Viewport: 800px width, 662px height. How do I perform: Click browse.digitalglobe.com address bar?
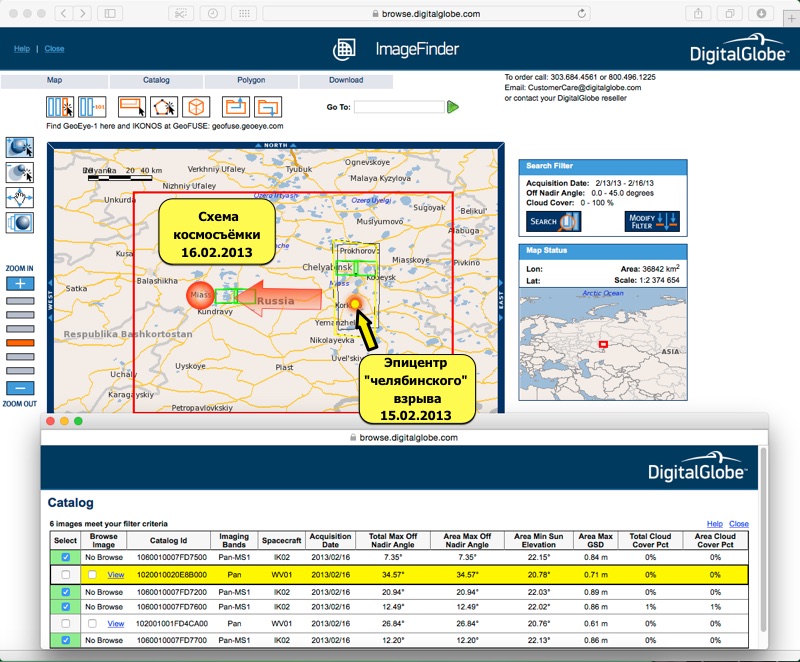(x=427, y=14)
